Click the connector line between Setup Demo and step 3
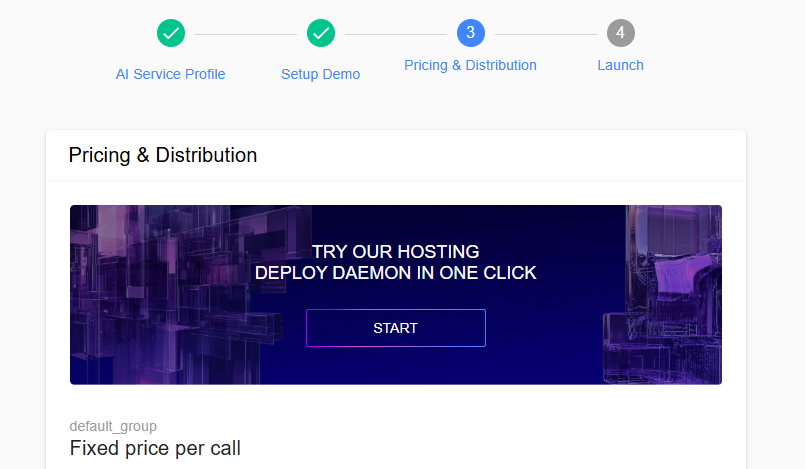This screenshot has width=805, height=469. [x=396, y=34]
